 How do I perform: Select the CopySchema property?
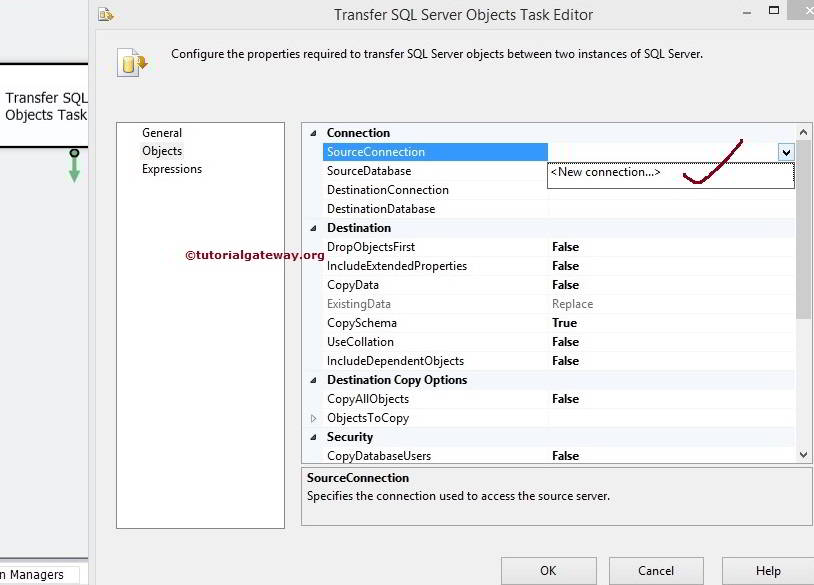[x=362, y=323]
